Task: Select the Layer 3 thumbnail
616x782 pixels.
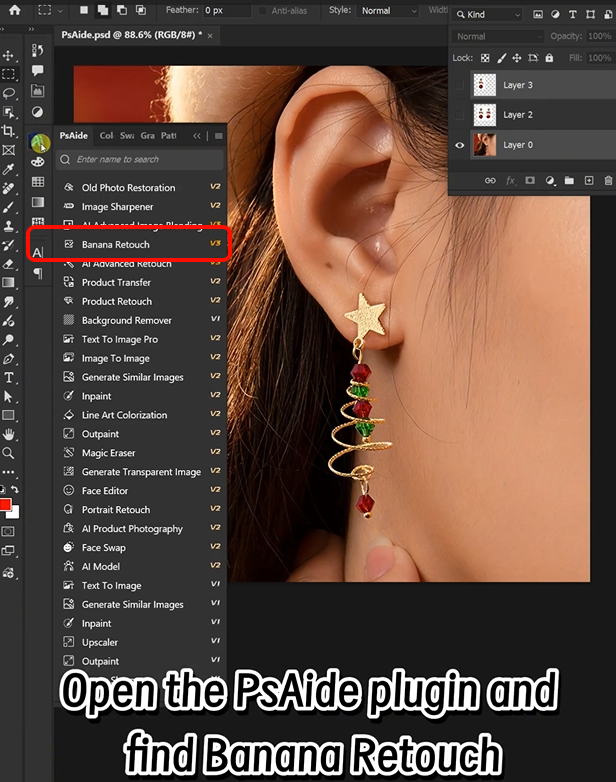Action: [484, 85]
